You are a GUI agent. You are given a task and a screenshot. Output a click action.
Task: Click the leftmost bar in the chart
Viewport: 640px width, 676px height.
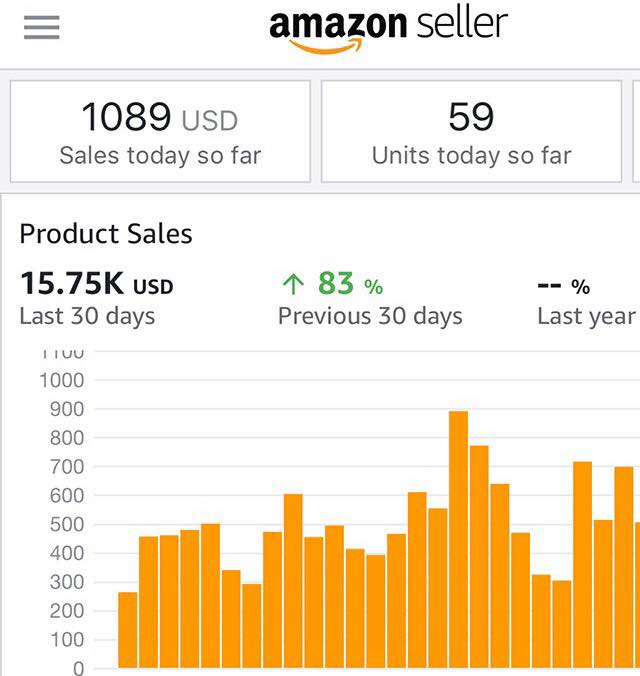point(128,630)
